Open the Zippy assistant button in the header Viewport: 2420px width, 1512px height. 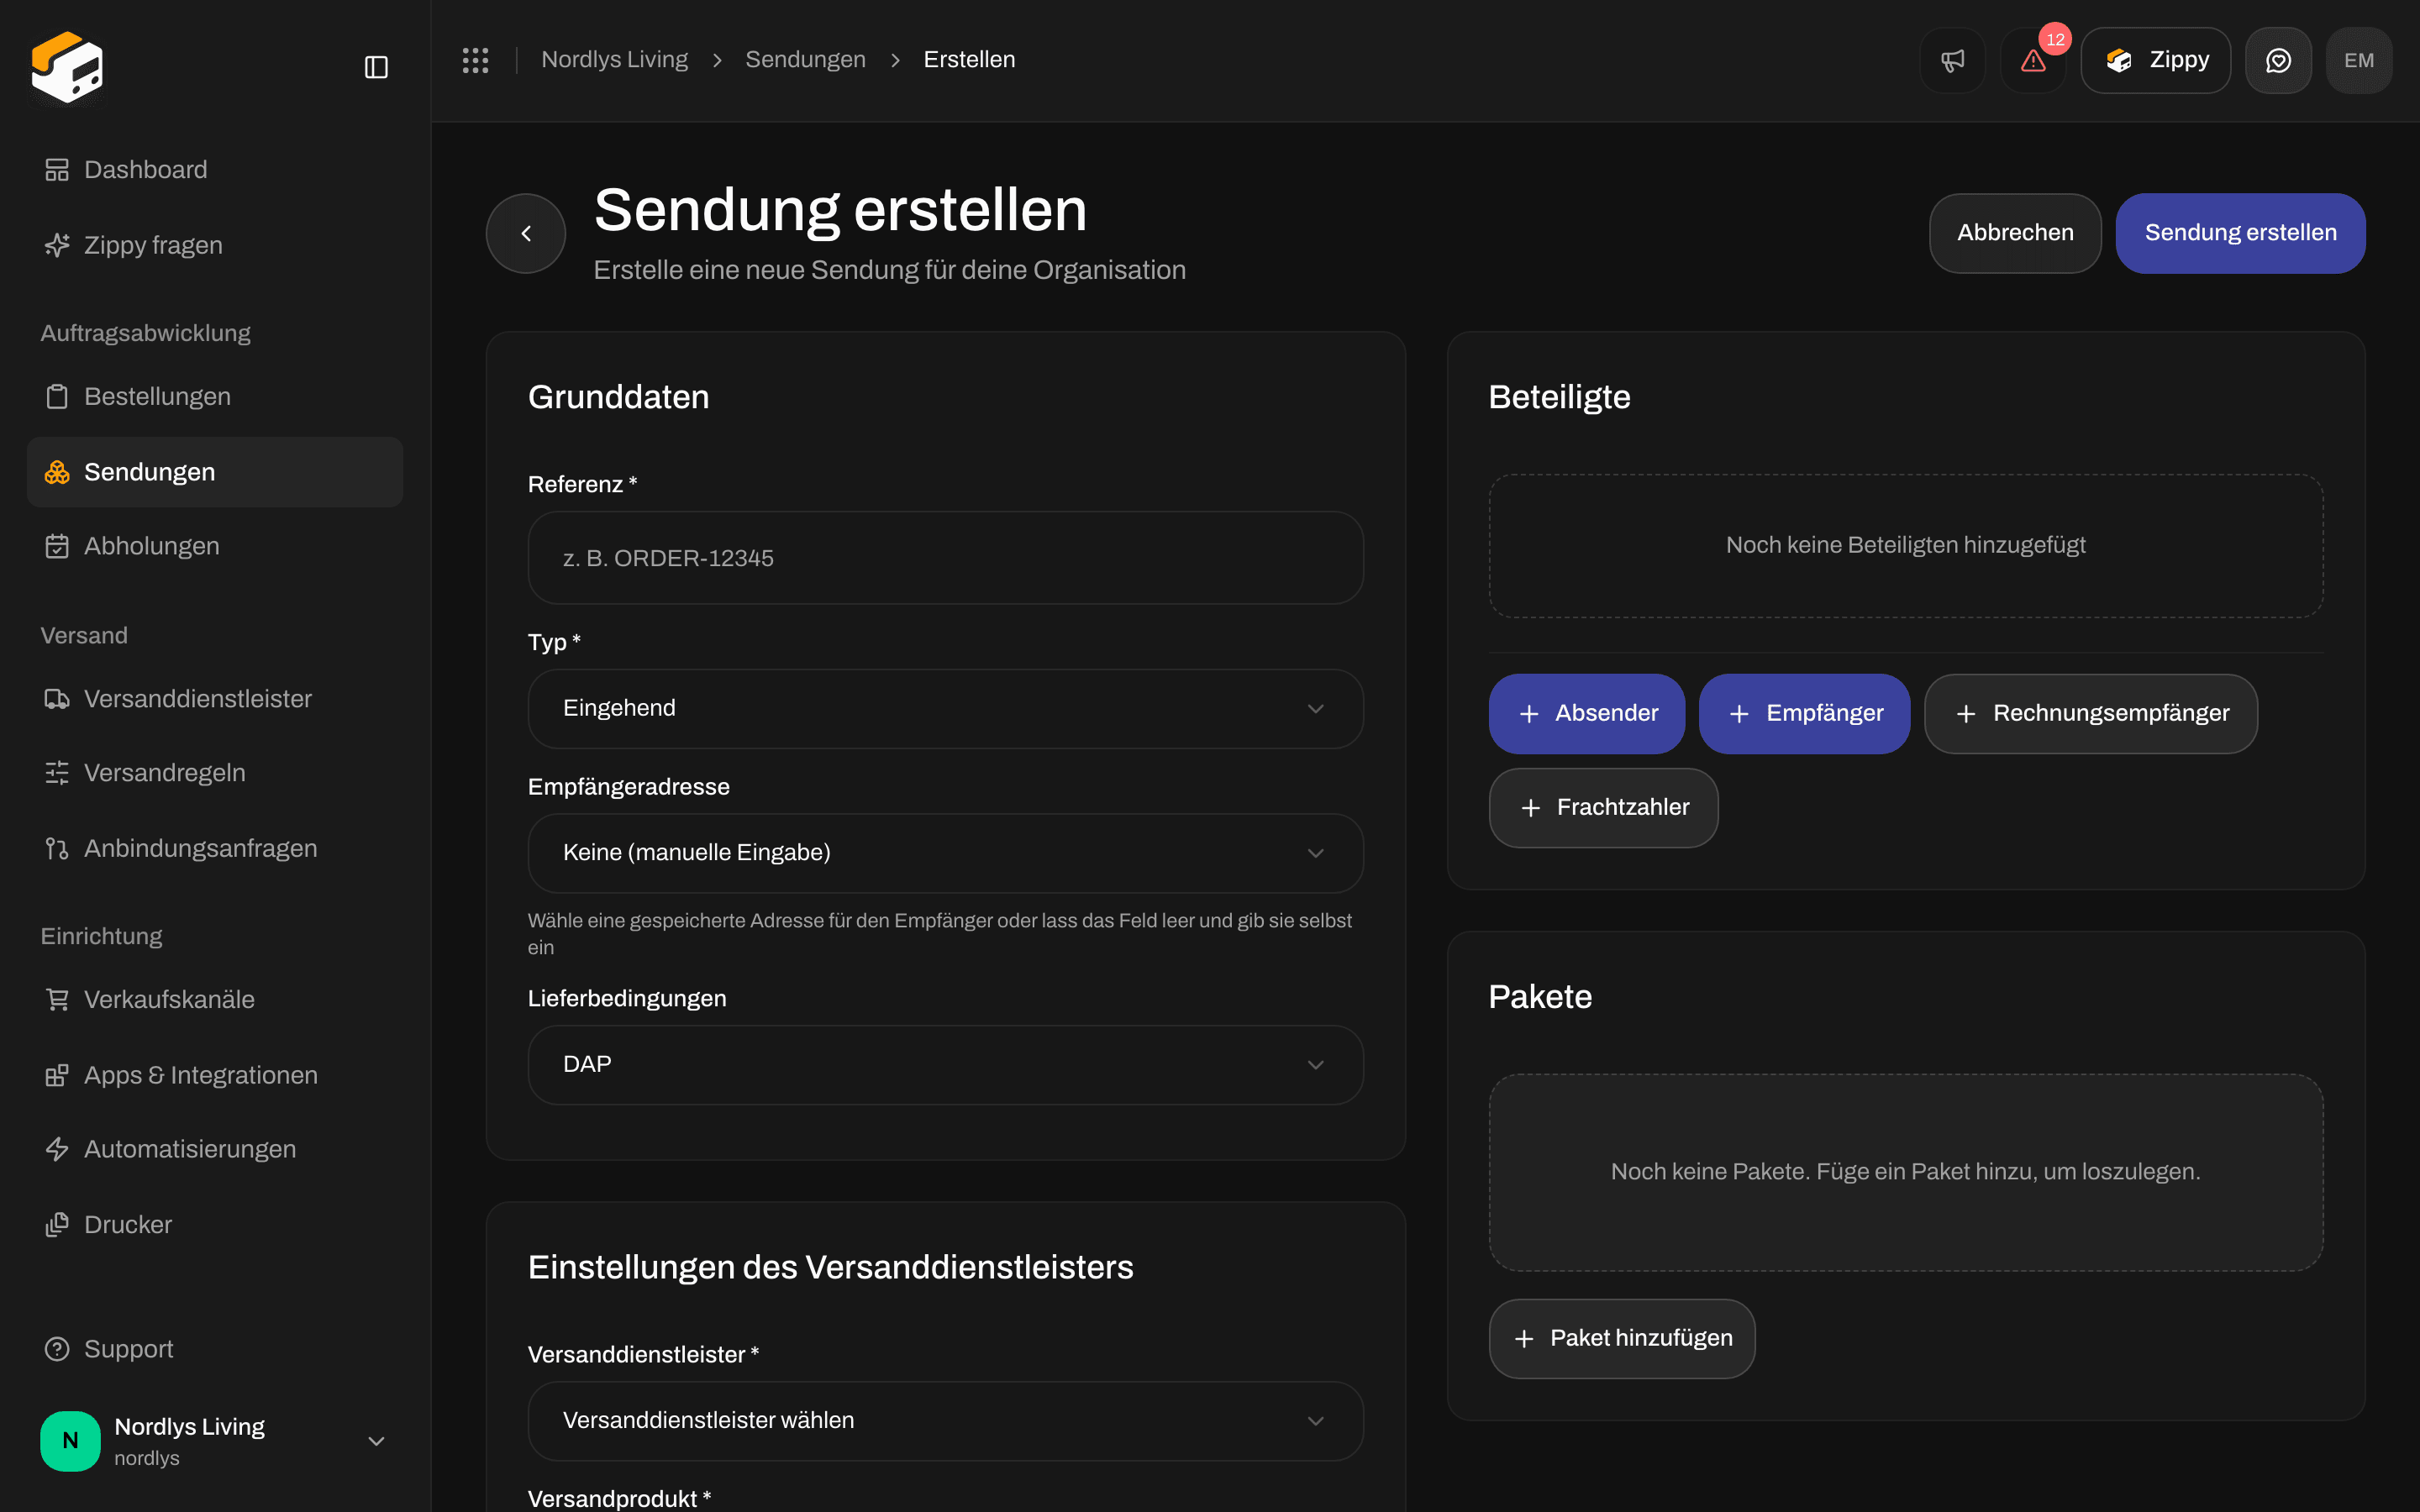[2156, 60]
